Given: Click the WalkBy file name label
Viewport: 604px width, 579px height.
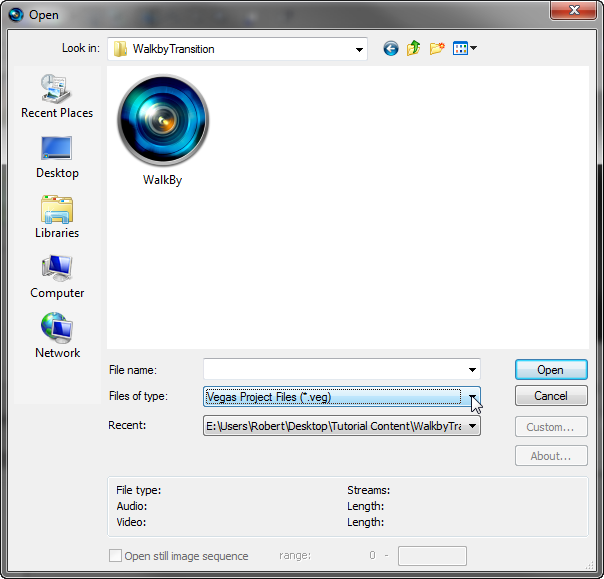Looking at the screenshot, I should 162,180.
